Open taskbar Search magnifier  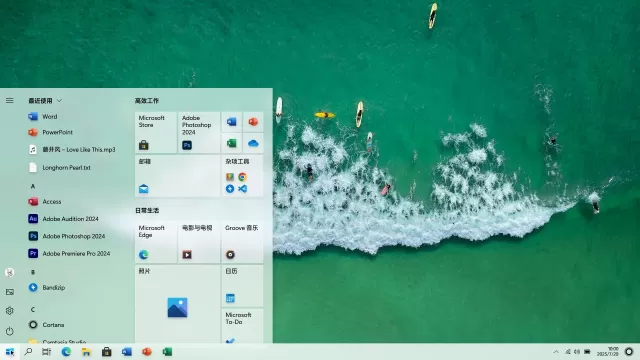click(28, 352)
